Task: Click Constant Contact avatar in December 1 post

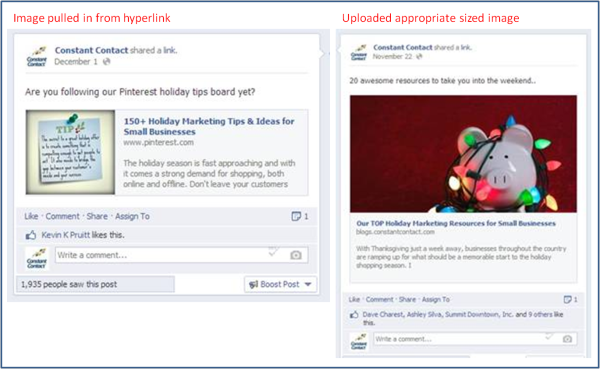Action: pyautogui.click(x=37, y=56)
